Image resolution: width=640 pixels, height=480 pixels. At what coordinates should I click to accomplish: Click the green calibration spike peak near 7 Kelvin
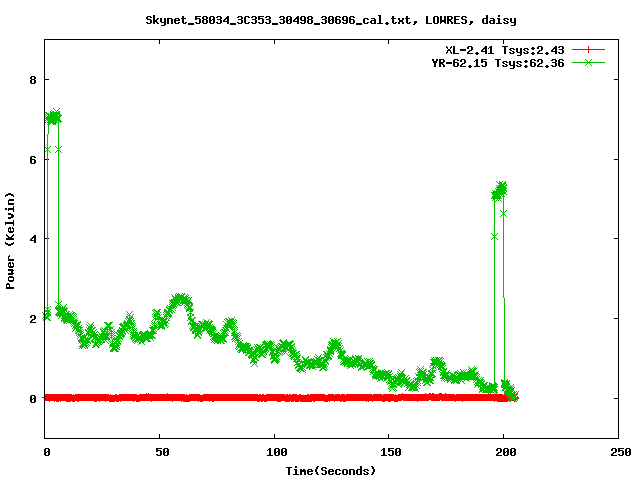point(53,118)
